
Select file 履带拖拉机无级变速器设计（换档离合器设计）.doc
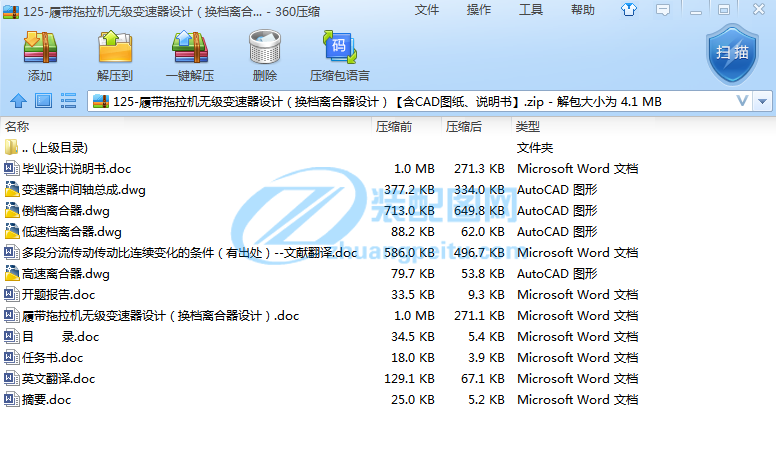tap(160, 316)
